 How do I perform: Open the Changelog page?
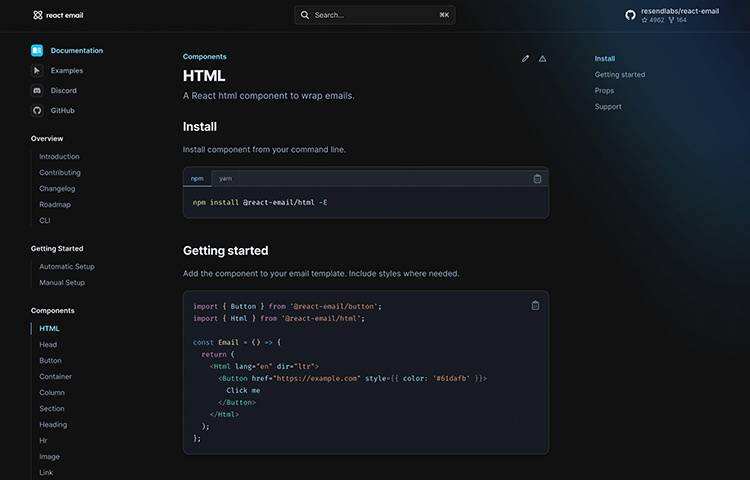pos(57,188)
